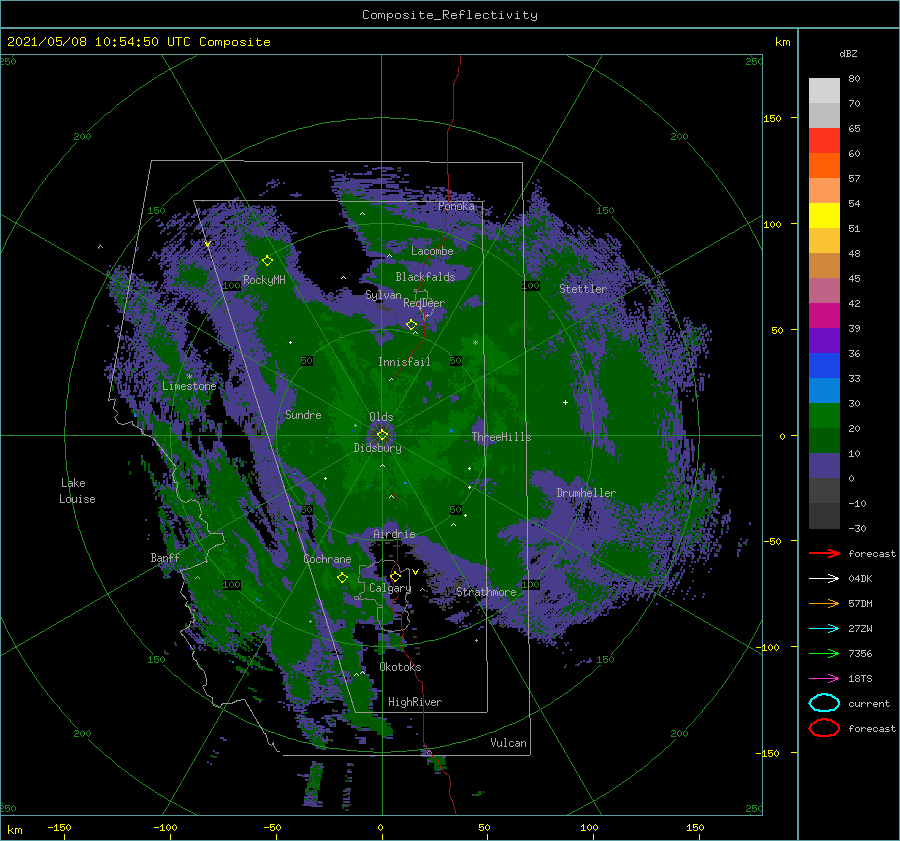Click the Vulcan label
900x841 pixels.
pos(509,743)
